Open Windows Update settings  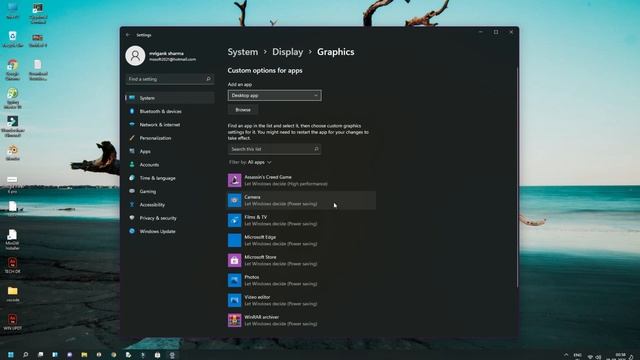click(x=170, y=231)
